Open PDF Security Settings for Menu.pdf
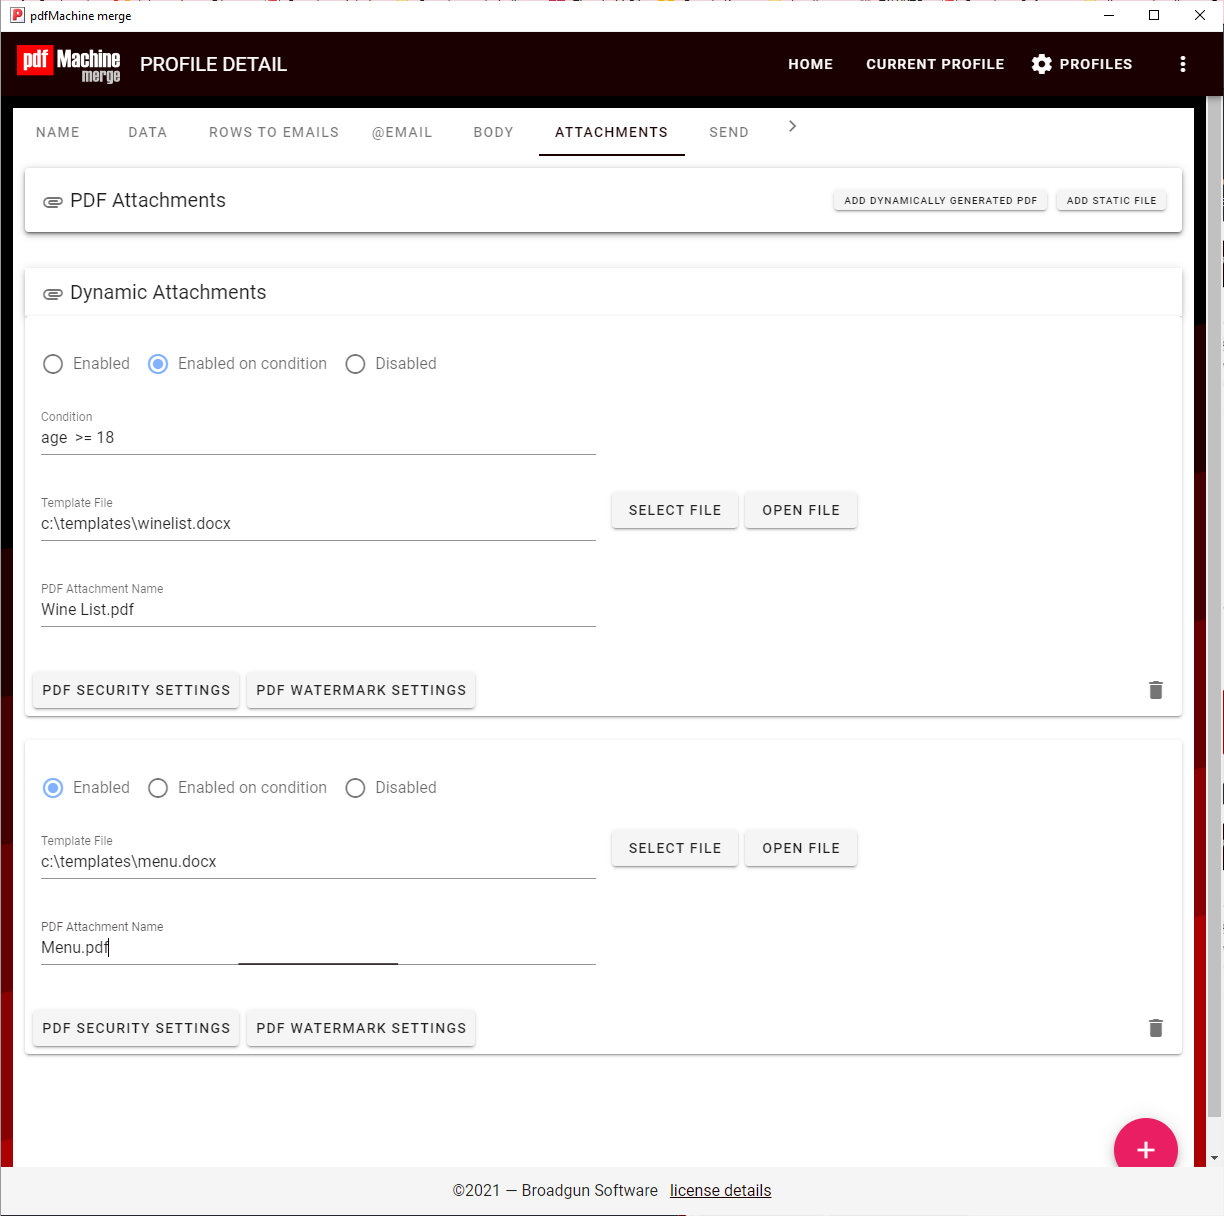This screenshot has width=1224, height=1216. tap(136, 1028)
